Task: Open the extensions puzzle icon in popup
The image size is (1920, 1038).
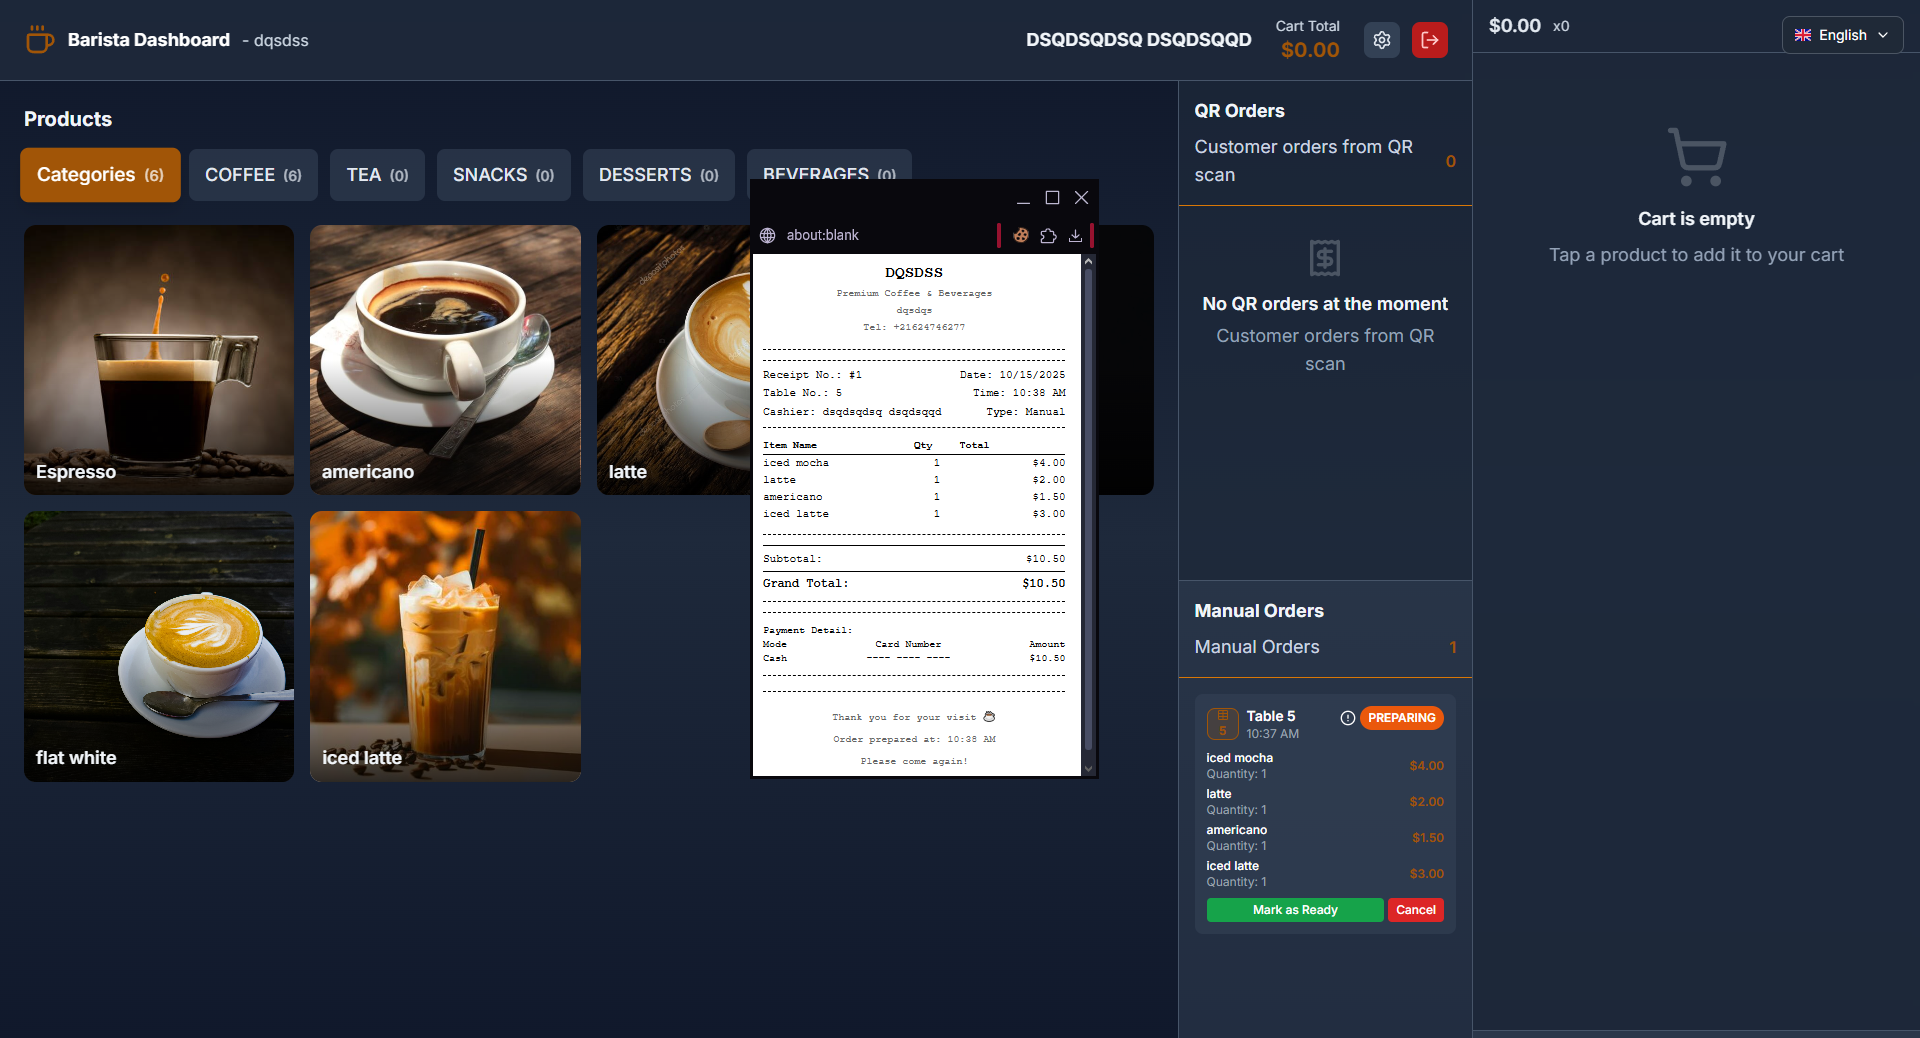Action: 1048,235
